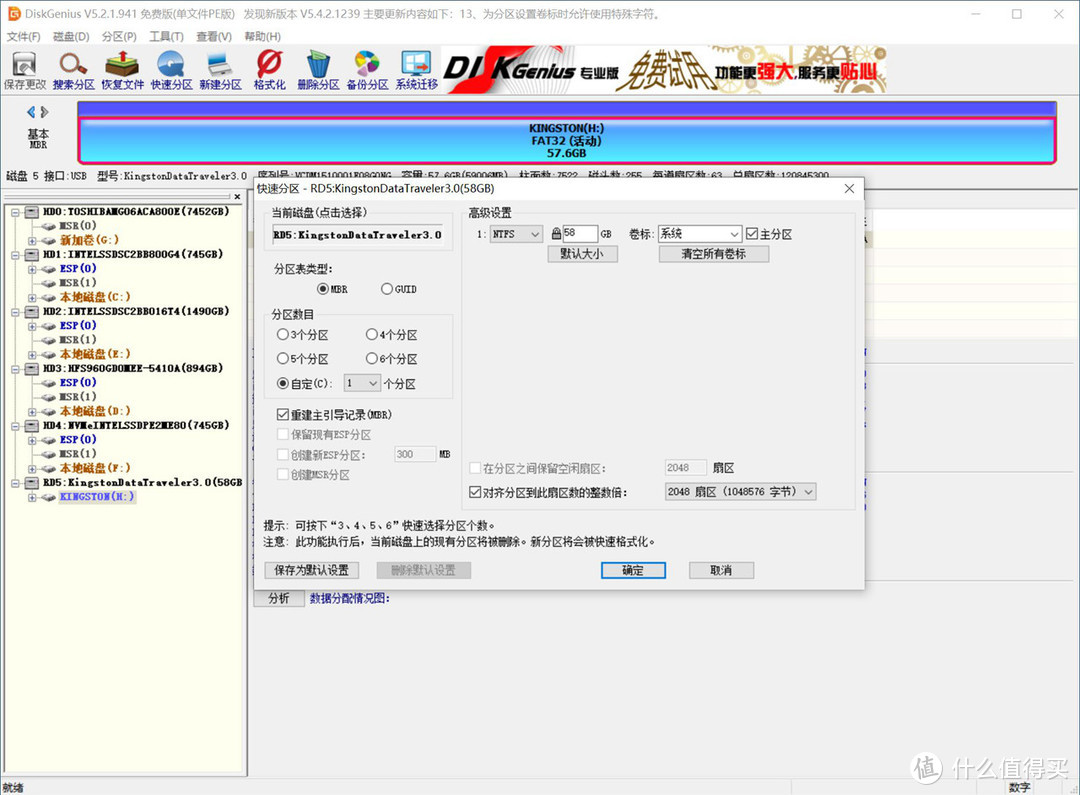Image resolution: width=1080 pixels, height=795 pixels.
Task: Open the 文件(F) menu
Action: (24, 36)
